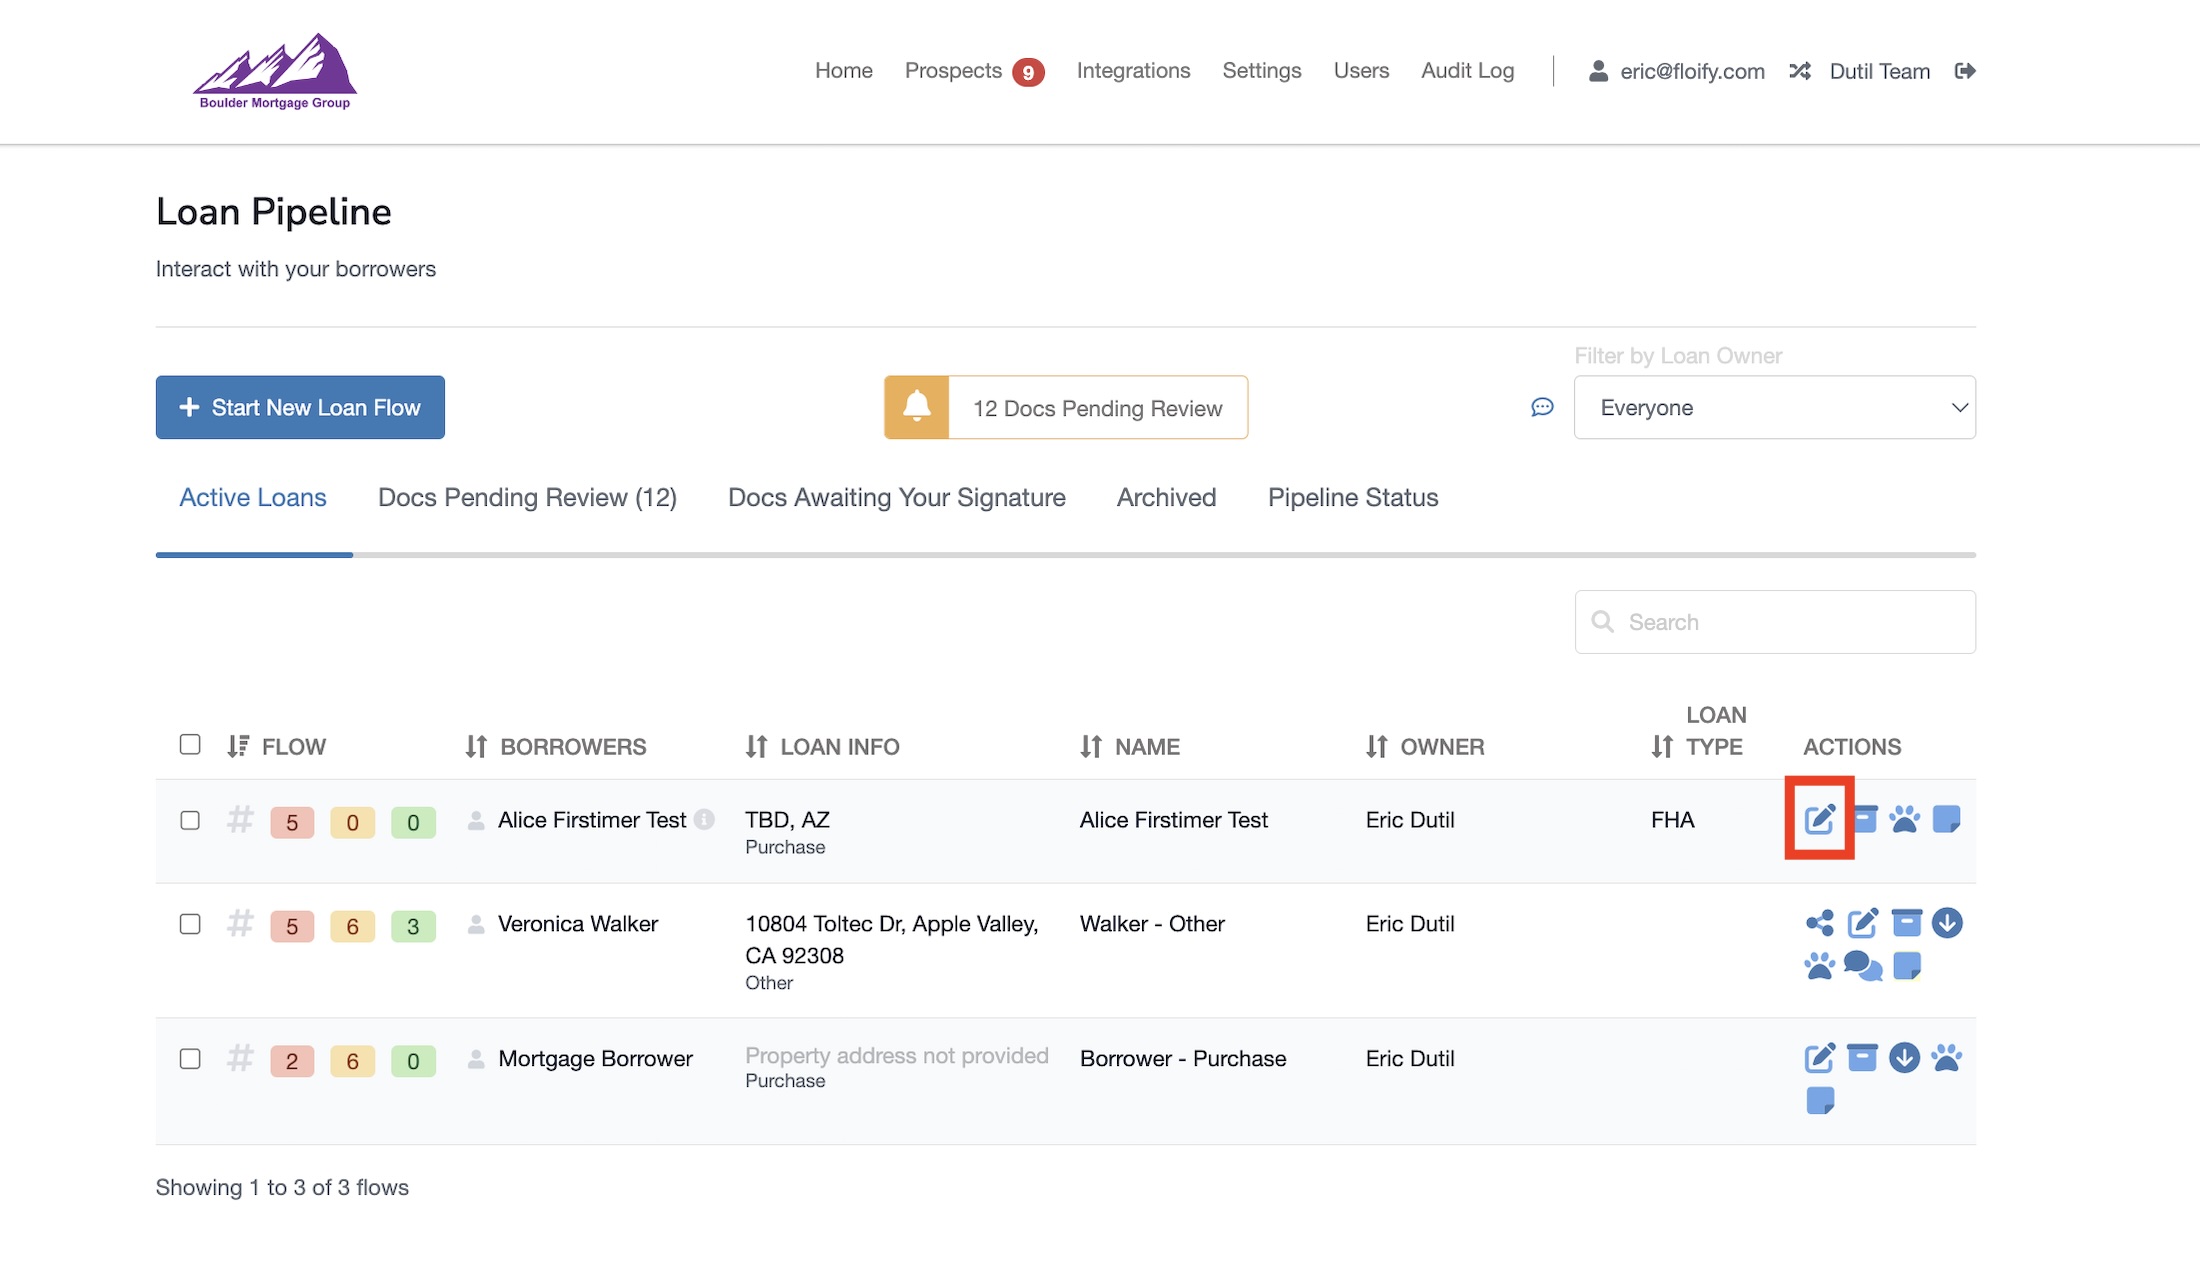
Task: Click the 12 Docs Pending Review button
Action: 1066,408
